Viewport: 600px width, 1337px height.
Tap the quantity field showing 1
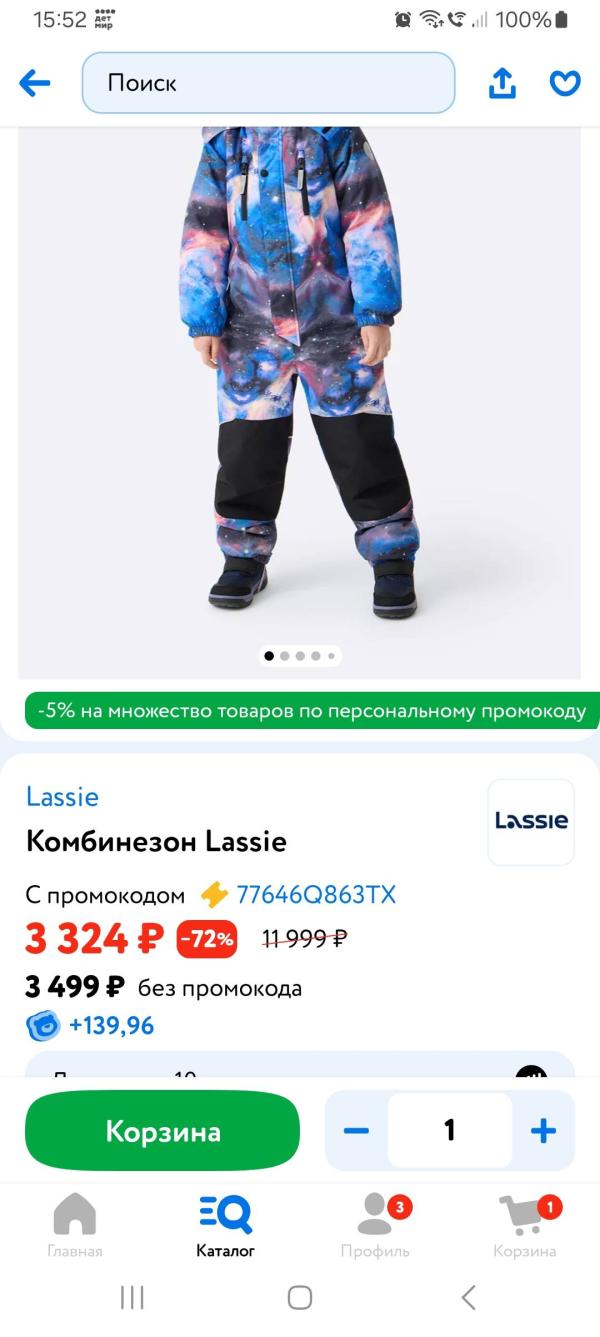click(x=450, y=1130)
